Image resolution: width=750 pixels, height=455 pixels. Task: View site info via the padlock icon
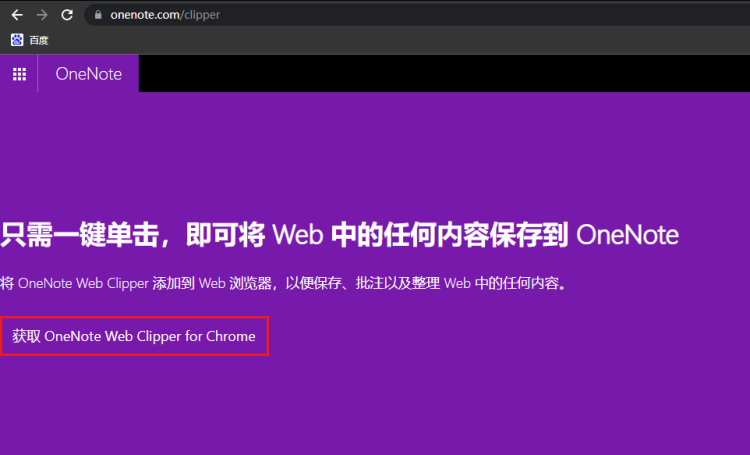pyautogui.click(x=98, y=15)
